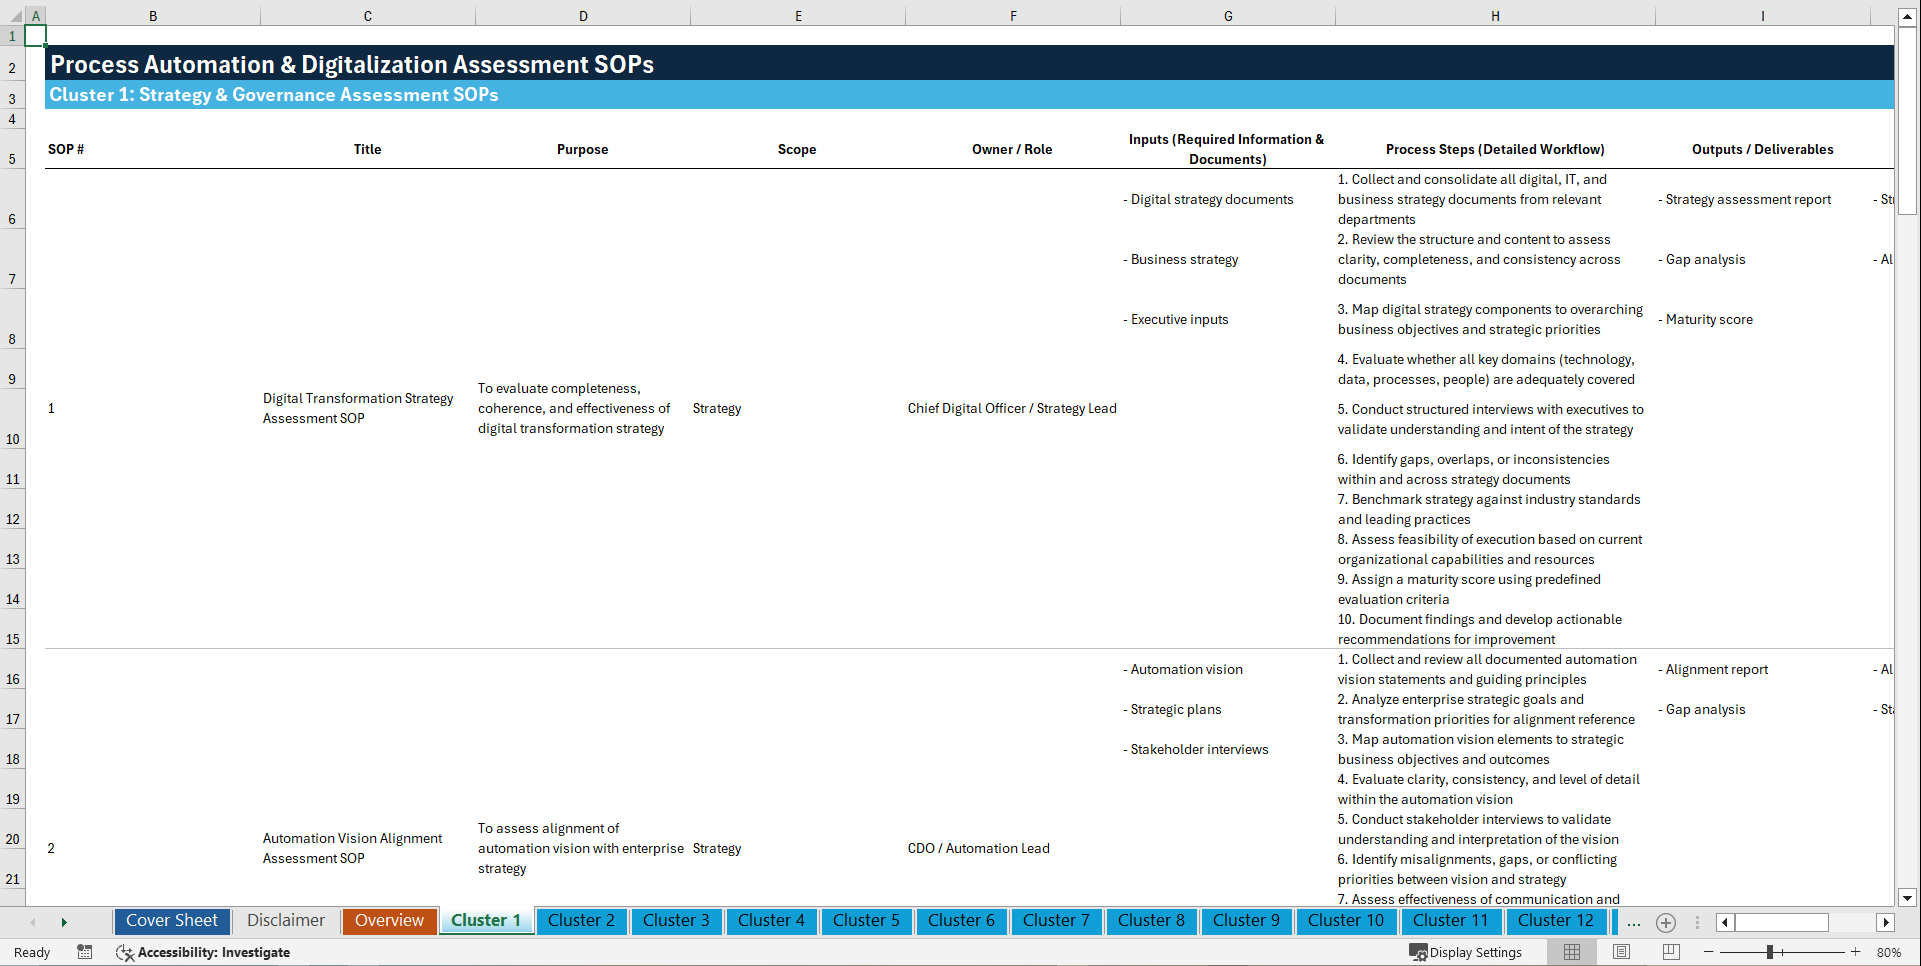Viewport: 1921px width, 966px height.
Task: Add a new worksheet with the plus button
Action: click(x=1666, y=922)
